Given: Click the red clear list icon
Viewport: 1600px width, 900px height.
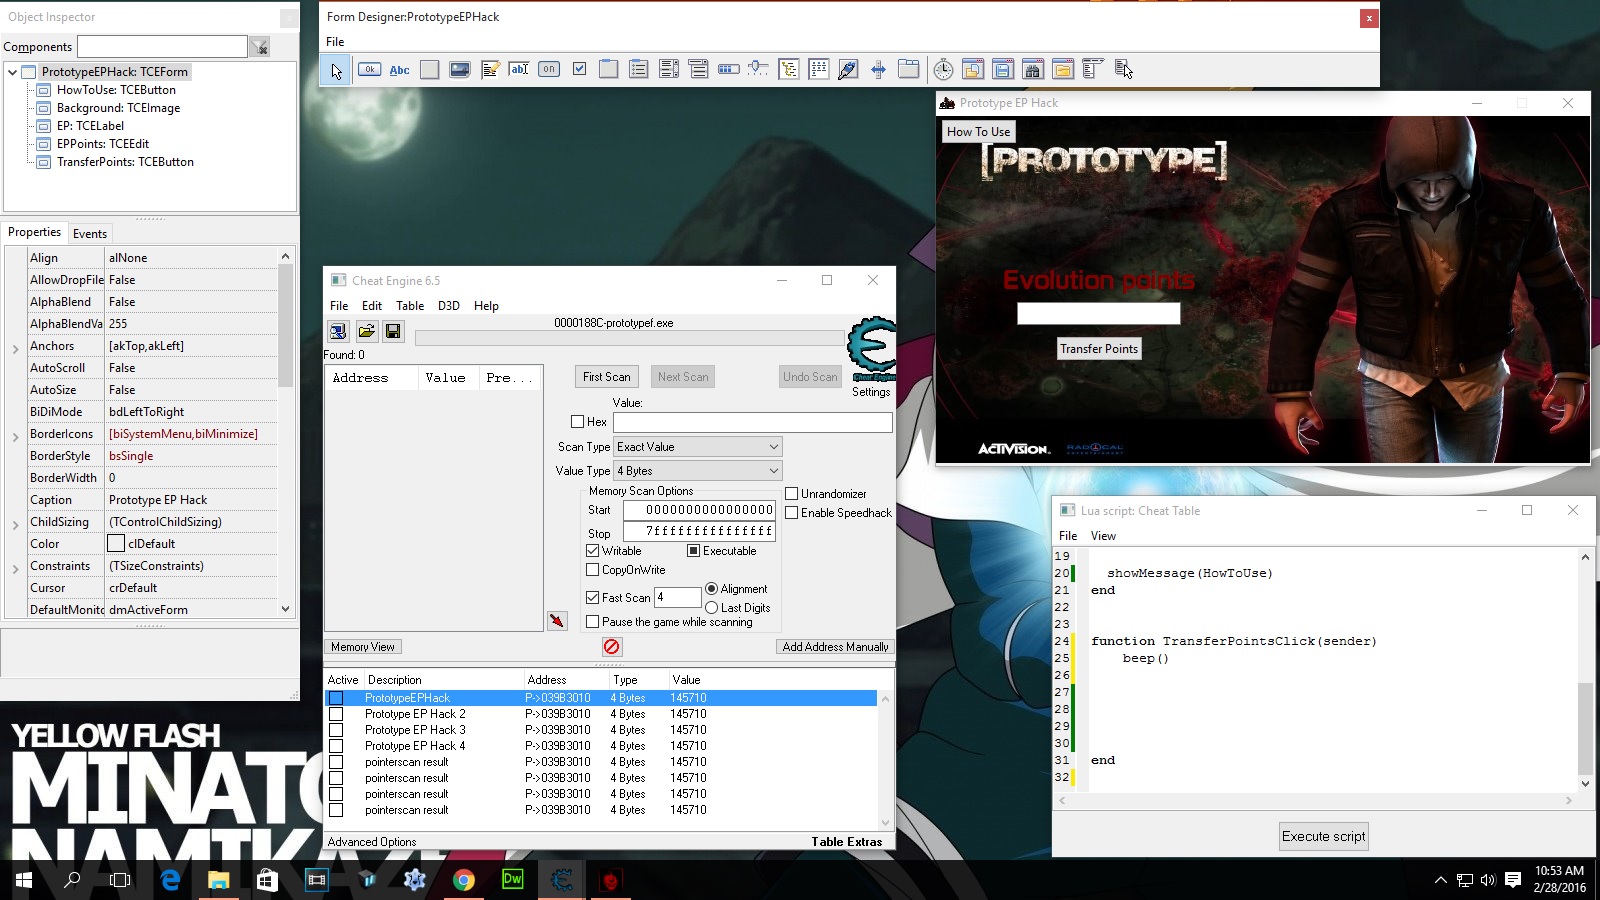Looking at the screenshot, I should (x=612, y=647).
